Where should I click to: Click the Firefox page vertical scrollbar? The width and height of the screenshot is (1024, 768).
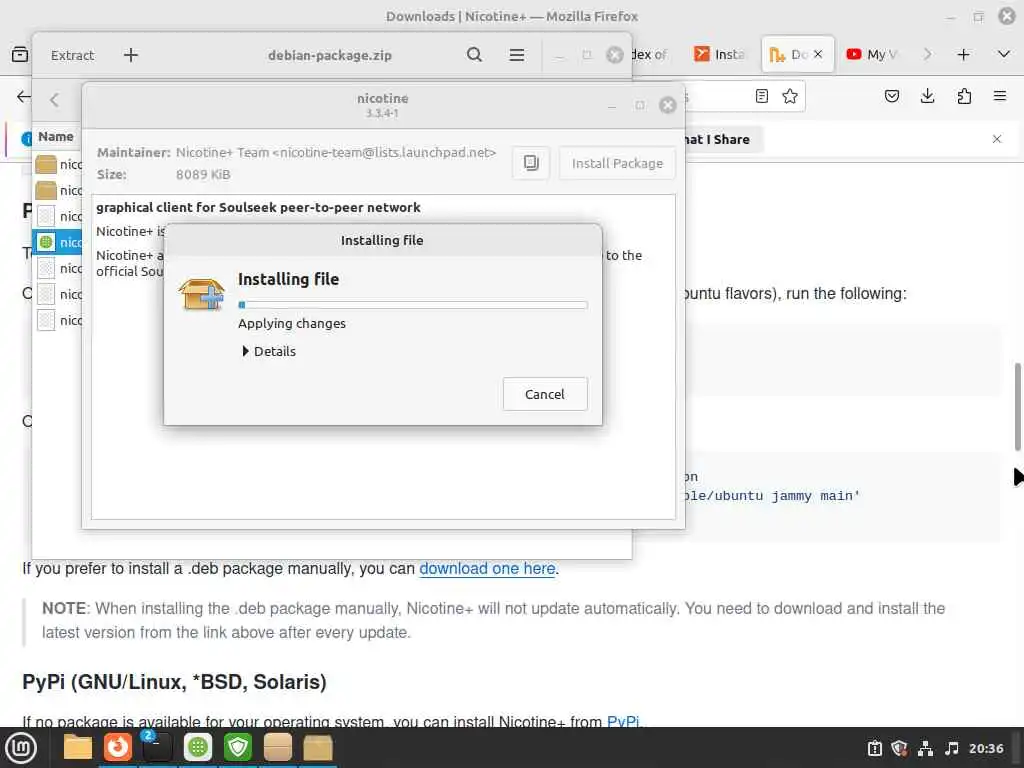point(1017,406)
